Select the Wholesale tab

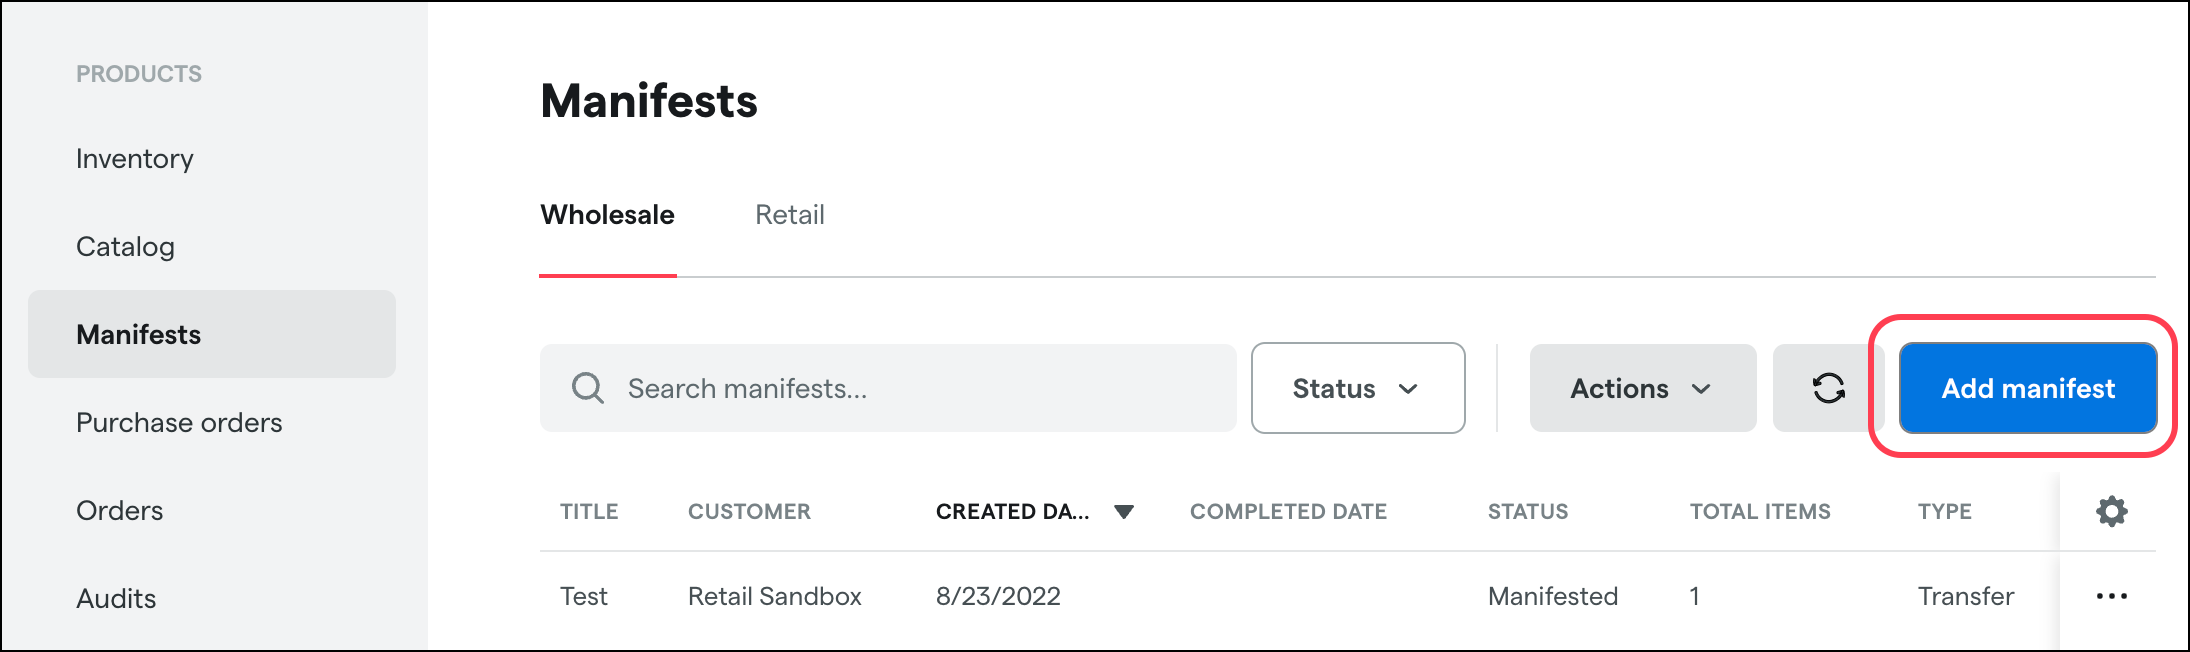606,215
